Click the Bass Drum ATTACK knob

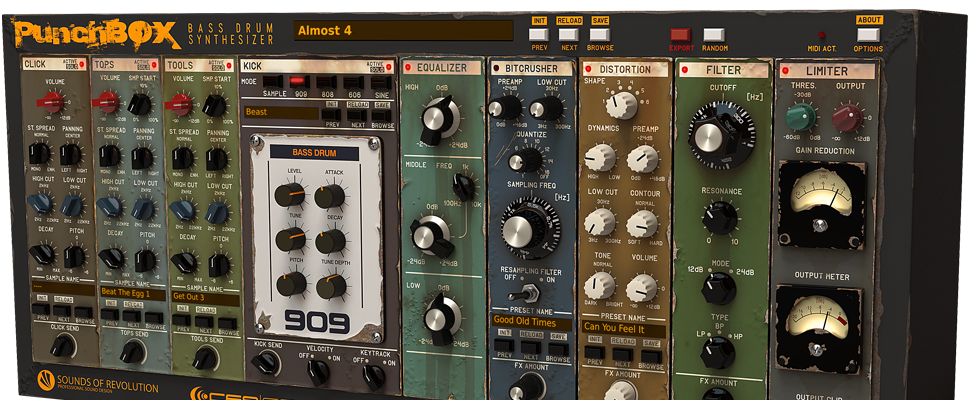[329, 196]
